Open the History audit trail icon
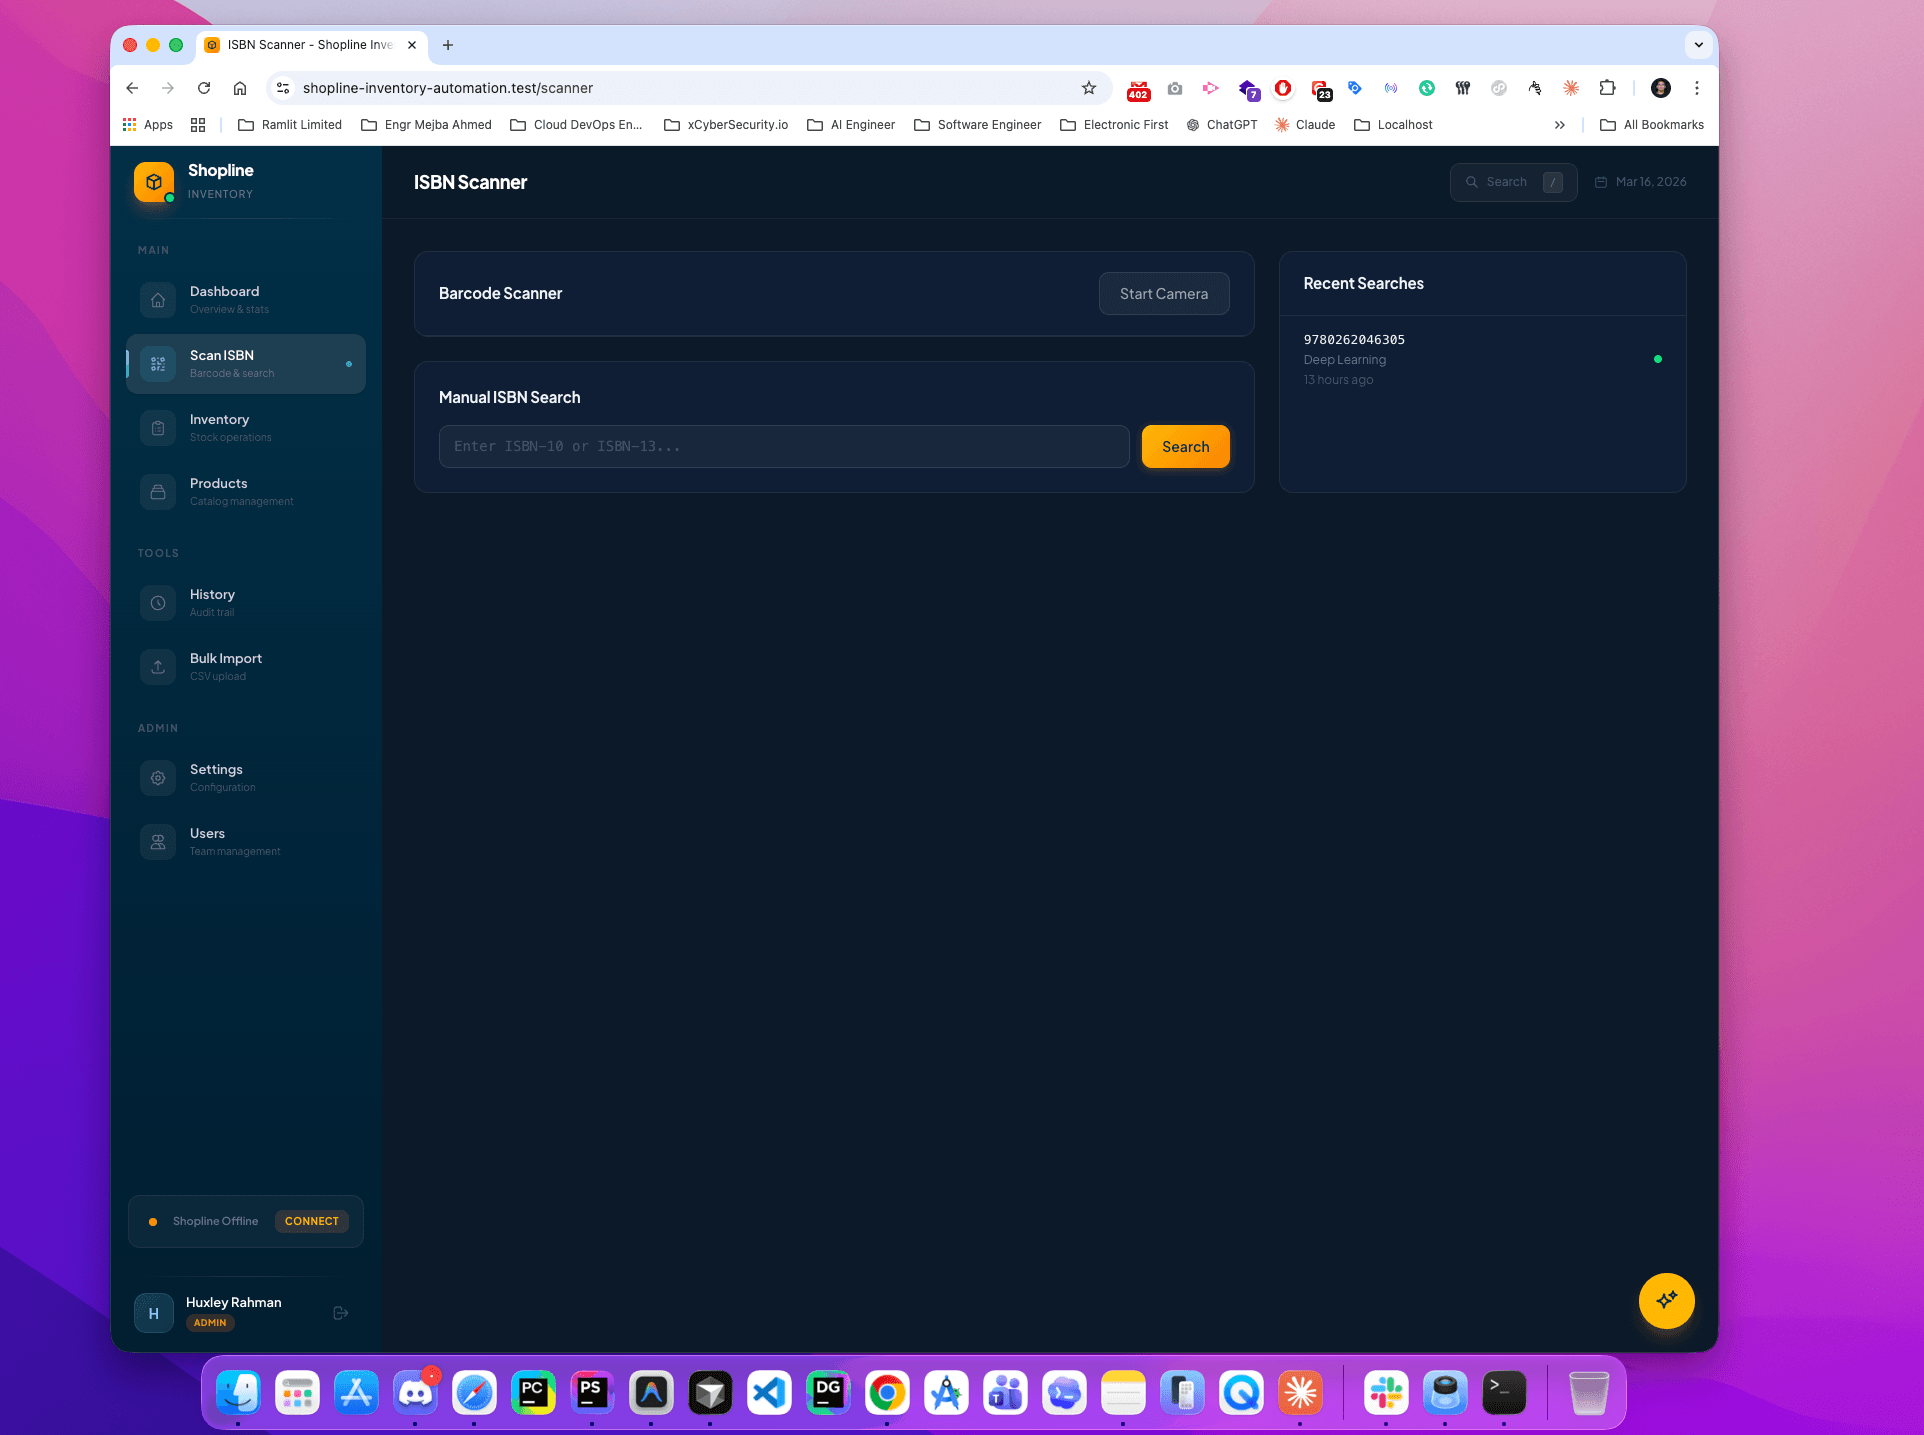This screenshot has height=1435, width=1924. click(157, 602)
